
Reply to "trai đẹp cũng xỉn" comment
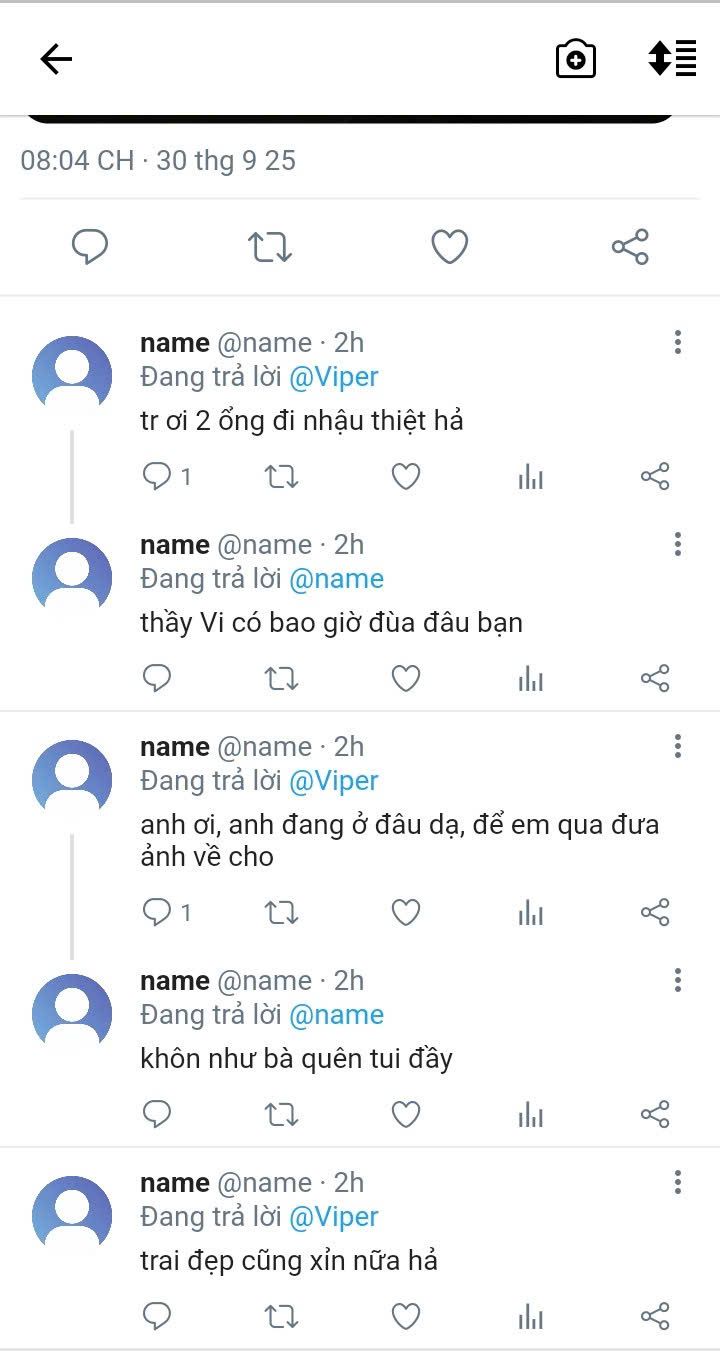[157, 1317]
